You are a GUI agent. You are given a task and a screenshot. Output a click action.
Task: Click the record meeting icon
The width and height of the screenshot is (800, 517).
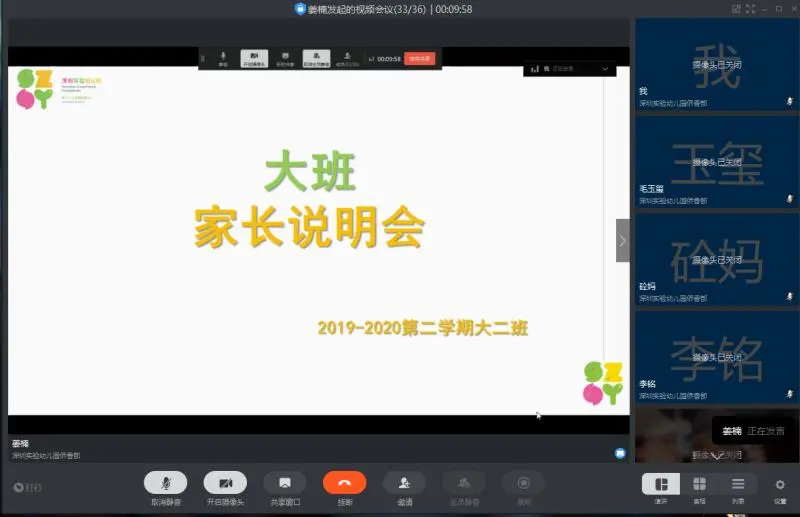point(523,483)
